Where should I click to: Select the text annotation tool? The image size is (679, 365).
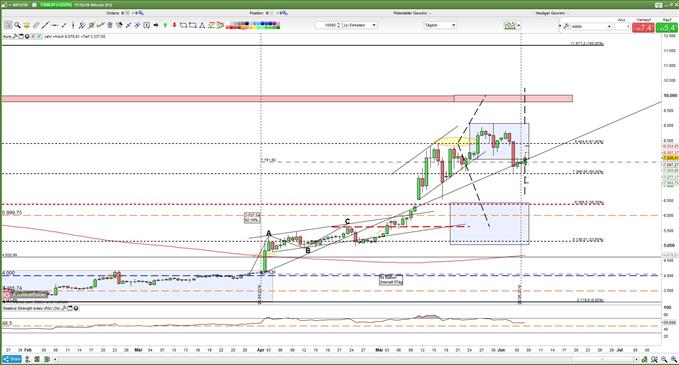(x=146, y=25)
